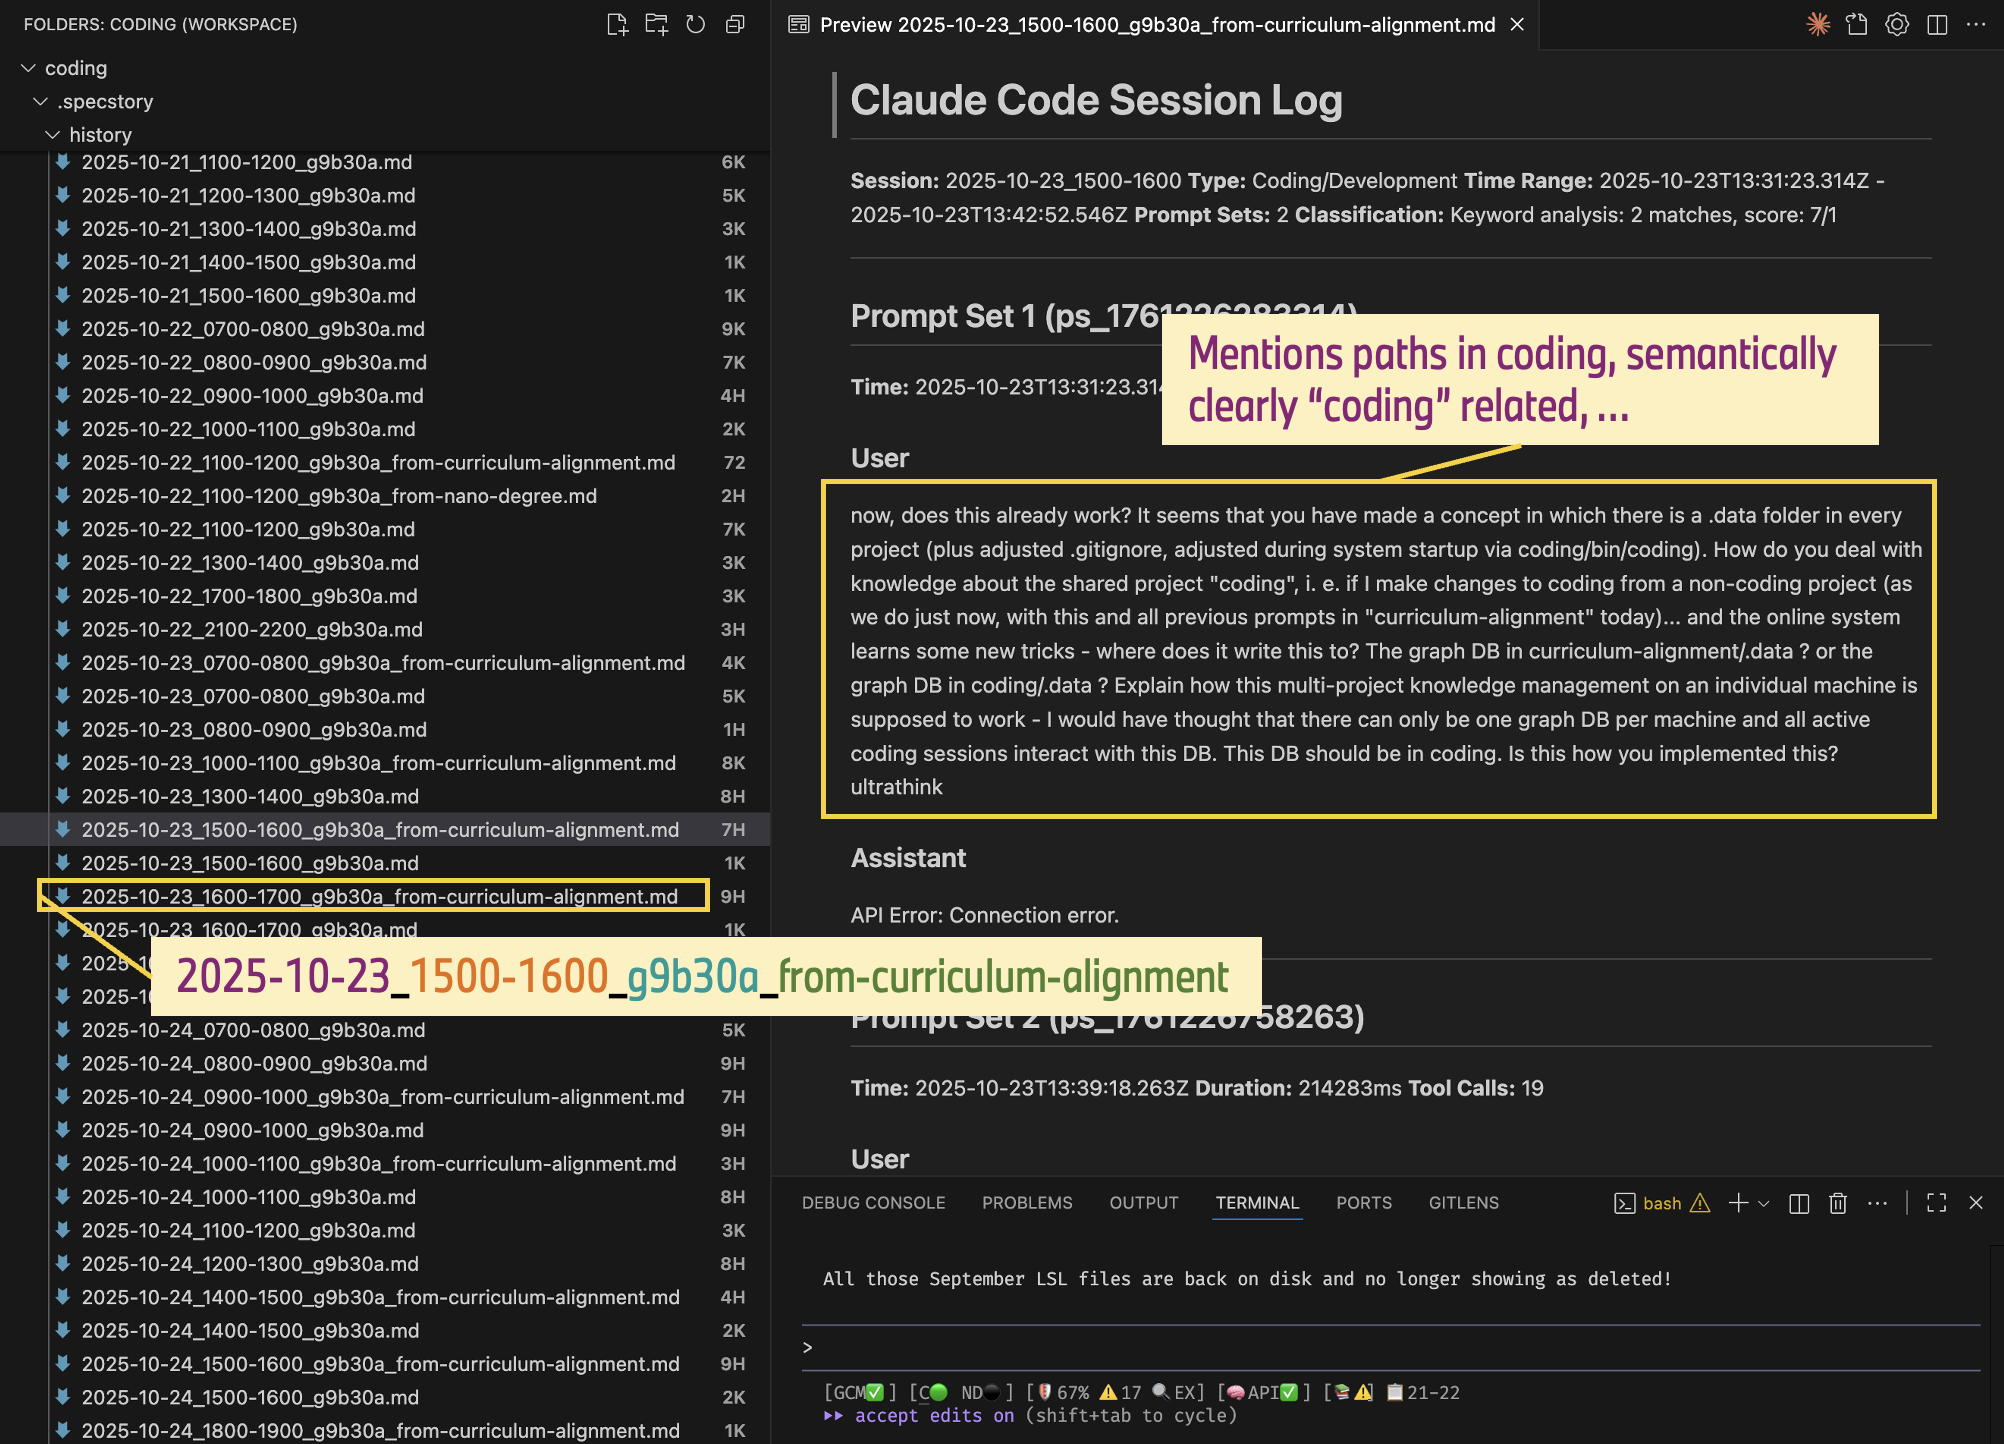Click the 67% status indicator in terminal
The width and height of the screenshot is (2004, 1444).
click(1065, 1392)
